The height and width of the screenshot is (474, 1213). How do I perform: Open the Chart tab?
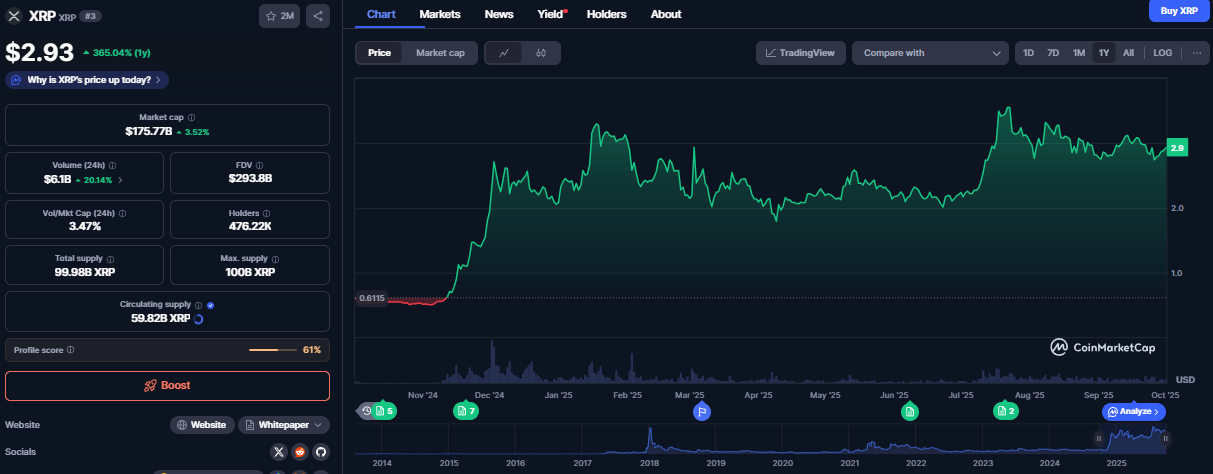[x=381, y=14]
